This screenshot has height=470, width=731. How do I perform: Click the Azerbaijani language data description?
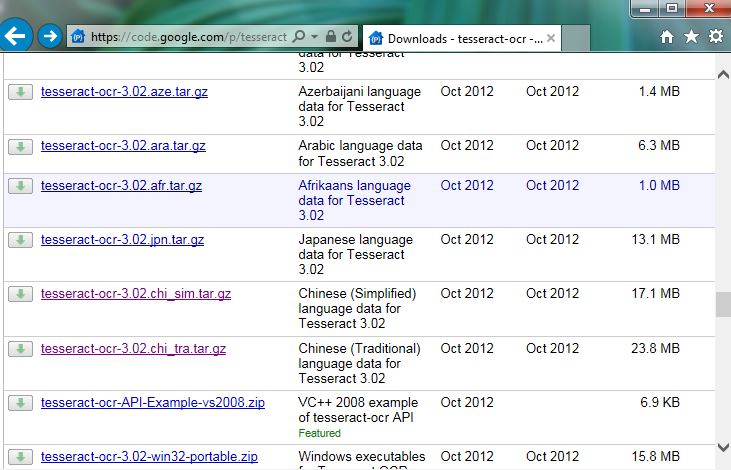pos(359,106)
